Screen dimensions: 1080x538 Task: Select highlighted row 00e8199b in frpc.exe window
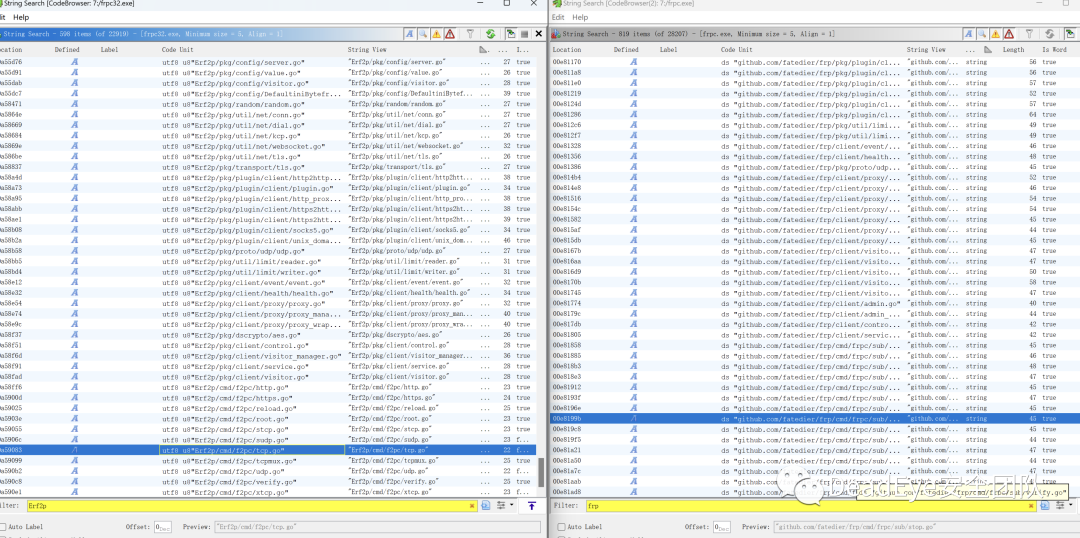816,418
